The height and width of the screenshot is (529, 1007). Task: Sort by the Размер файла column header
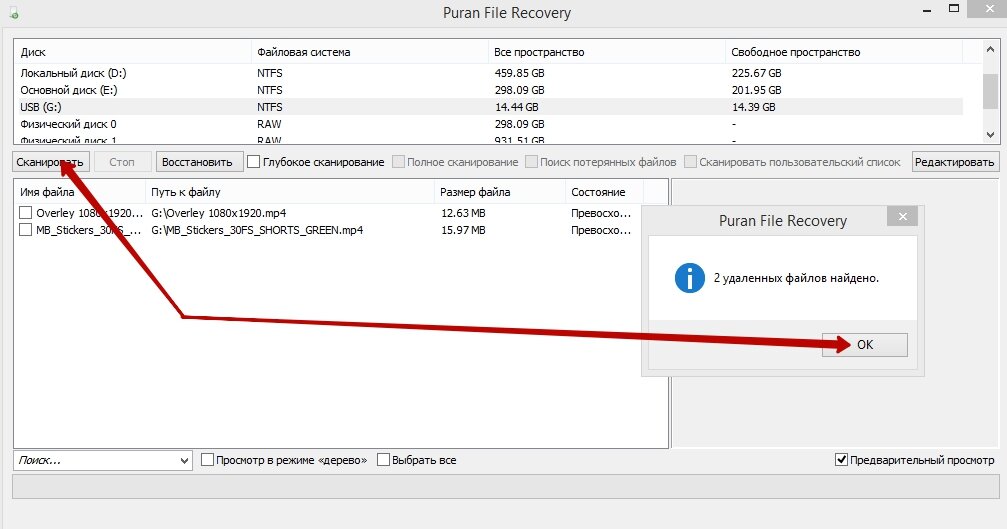(500, 192)
